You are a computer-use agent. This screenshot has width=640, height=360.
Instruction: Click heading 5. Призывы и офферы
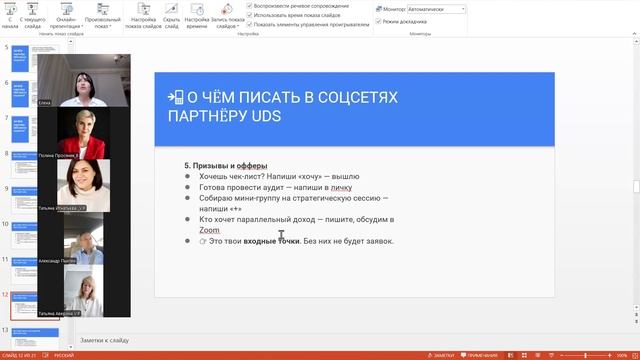point(226,166)
